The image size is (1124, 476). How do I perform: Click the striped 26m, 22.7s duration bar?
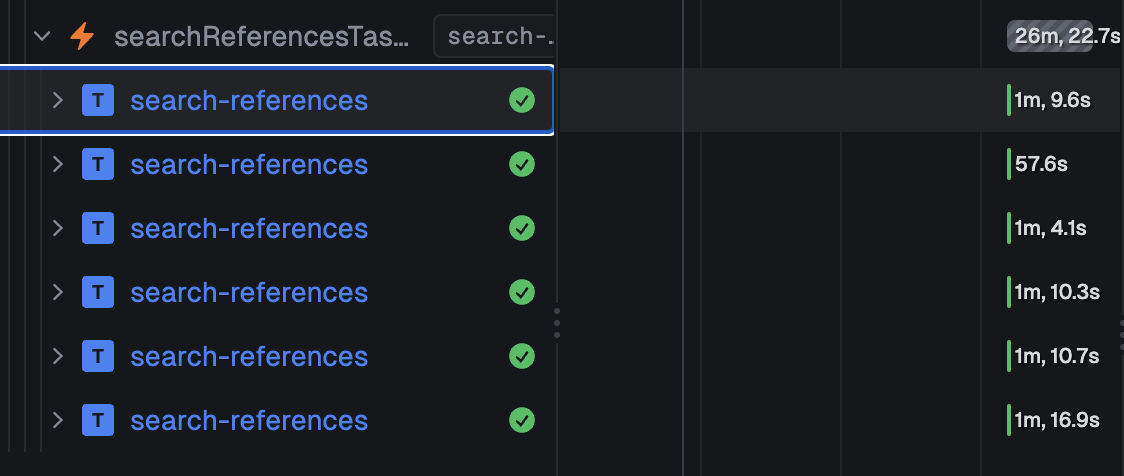tap(1049, 36)
